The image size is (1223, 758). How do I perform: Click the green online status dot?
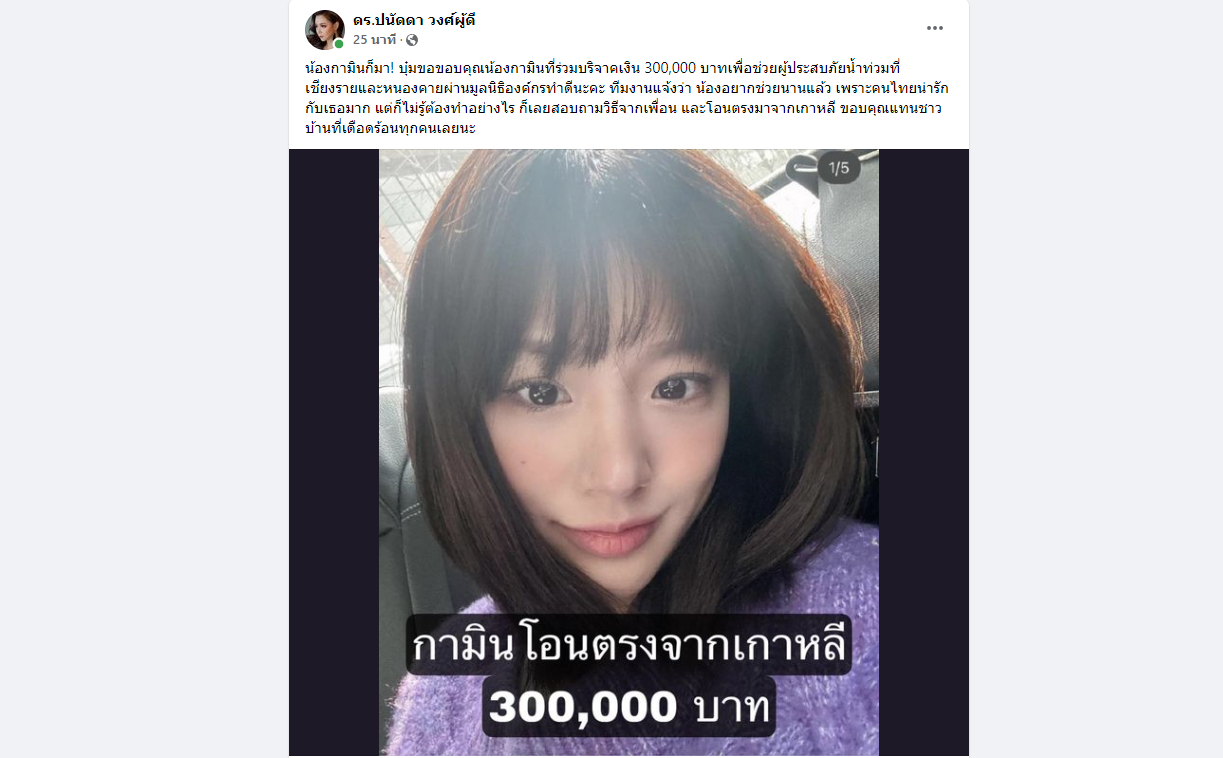pos(339,44)
